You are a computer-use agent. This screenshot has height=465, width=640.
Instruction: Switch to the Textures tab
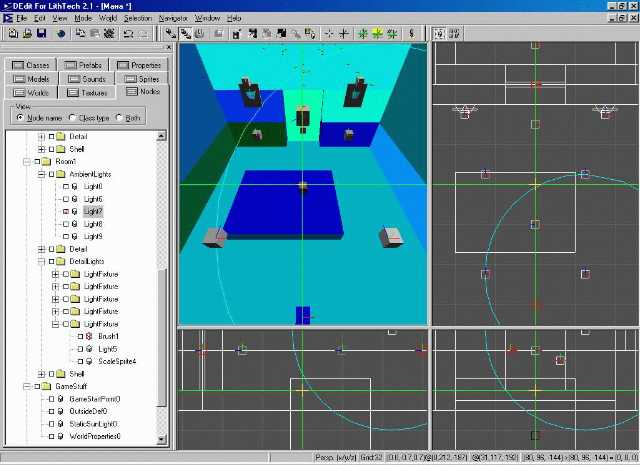(x=87, y=93)
